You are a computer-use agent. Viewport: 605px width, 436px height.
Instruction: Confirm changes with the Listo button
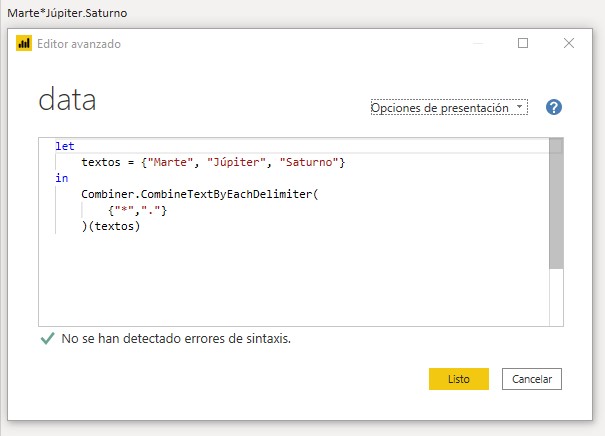click(x=459, y=379)
